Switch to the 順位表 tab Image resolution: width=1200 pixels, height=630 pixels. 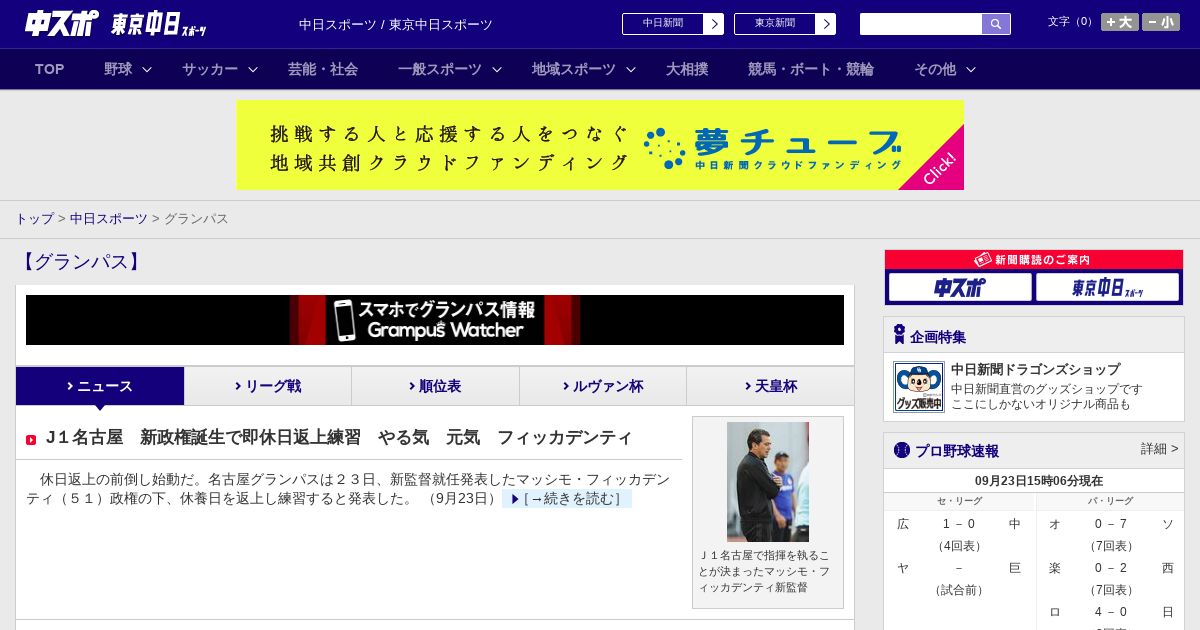tap(435, 386)
